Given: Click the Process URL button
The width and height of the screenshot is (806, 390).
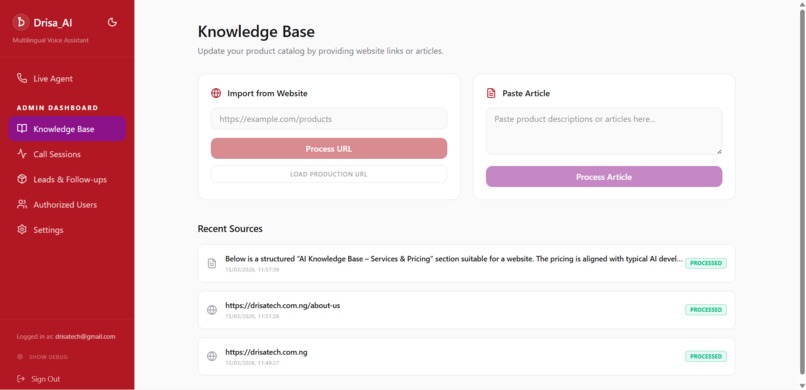Looking at the screenshot, I should [x=329, y=148].
